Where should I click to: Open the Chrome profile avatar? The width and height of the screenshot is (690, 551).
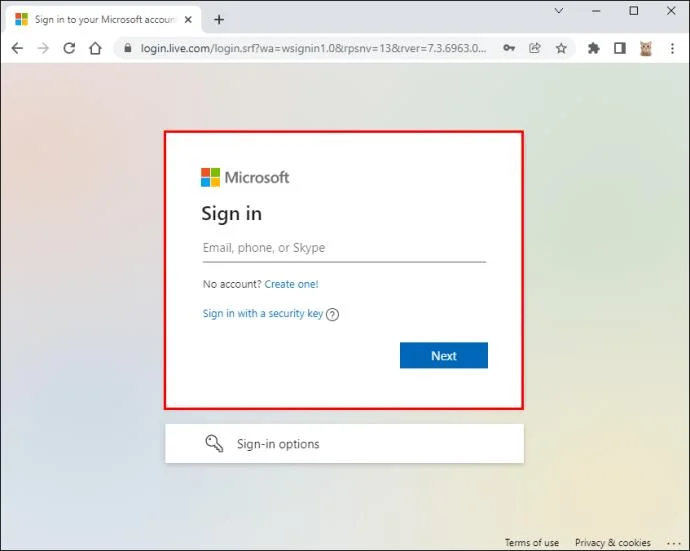pos(646,48)
